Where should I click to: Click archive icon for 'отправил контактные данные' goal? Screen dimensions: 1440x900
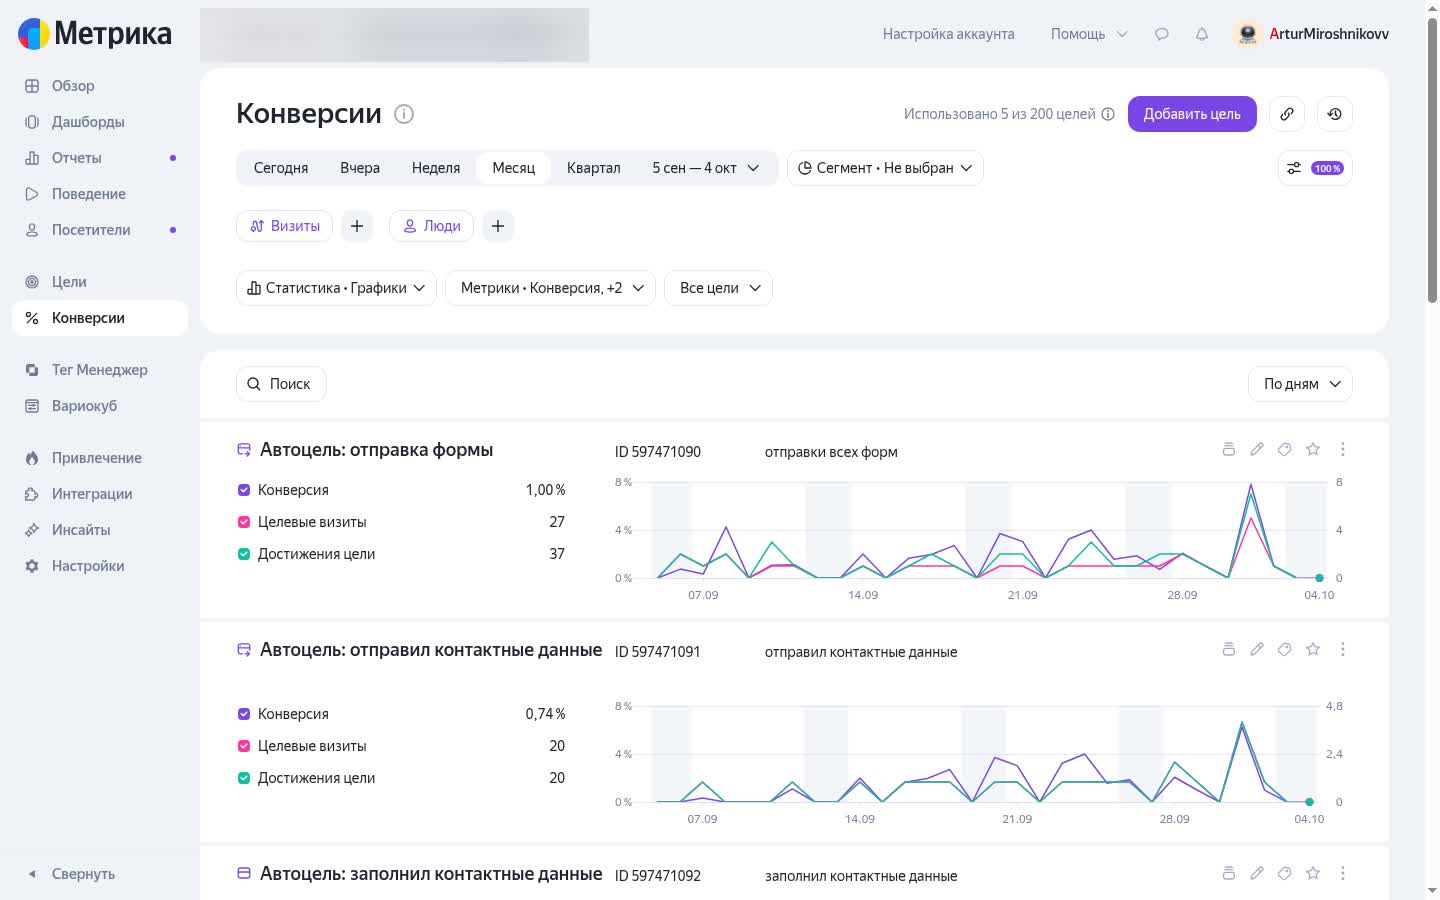(x=1229, y=650)
